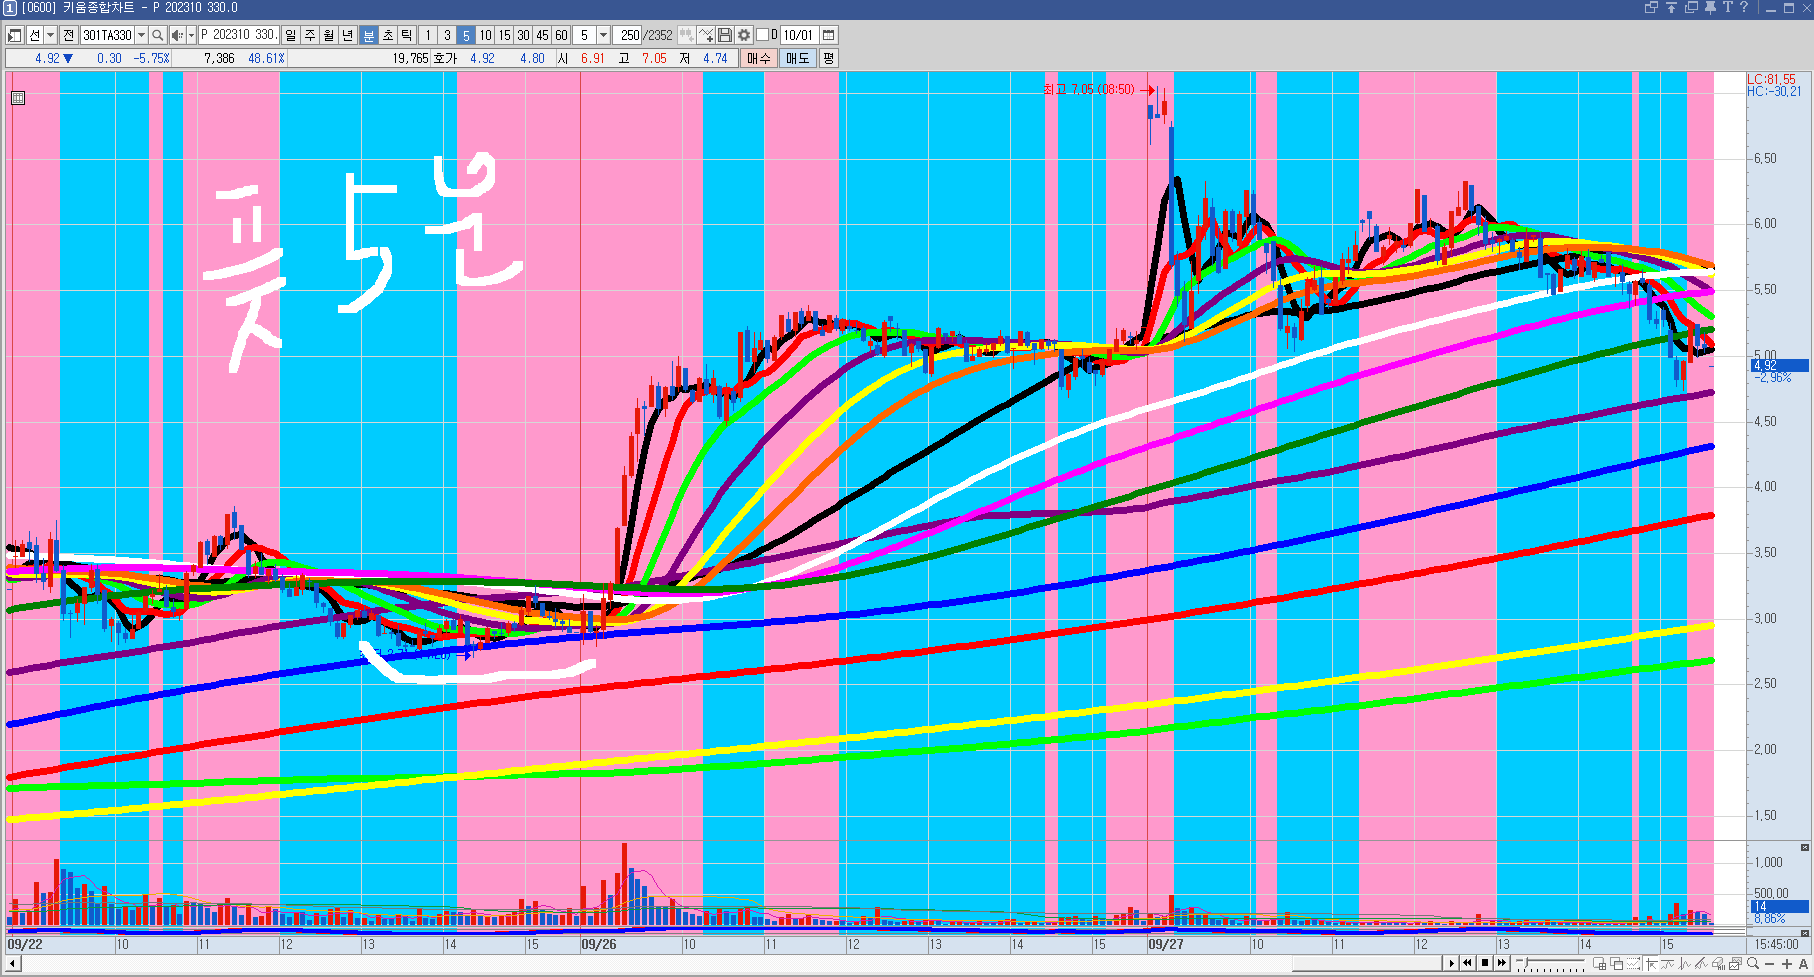1814x977 pixels.
Task: Select the 30-minute interval
Action: 523,35
